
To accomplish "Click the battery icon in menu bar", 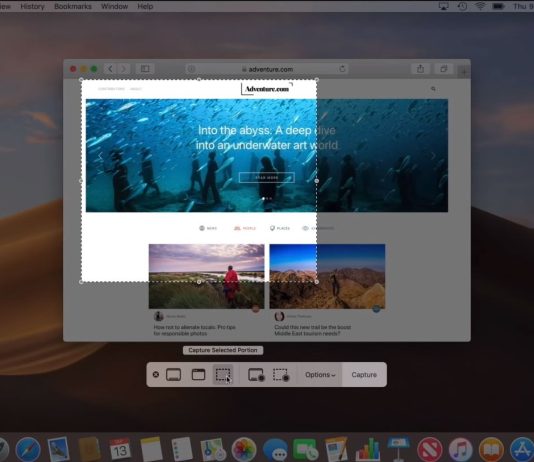I will pyautogui.click(x=498, y=6).
